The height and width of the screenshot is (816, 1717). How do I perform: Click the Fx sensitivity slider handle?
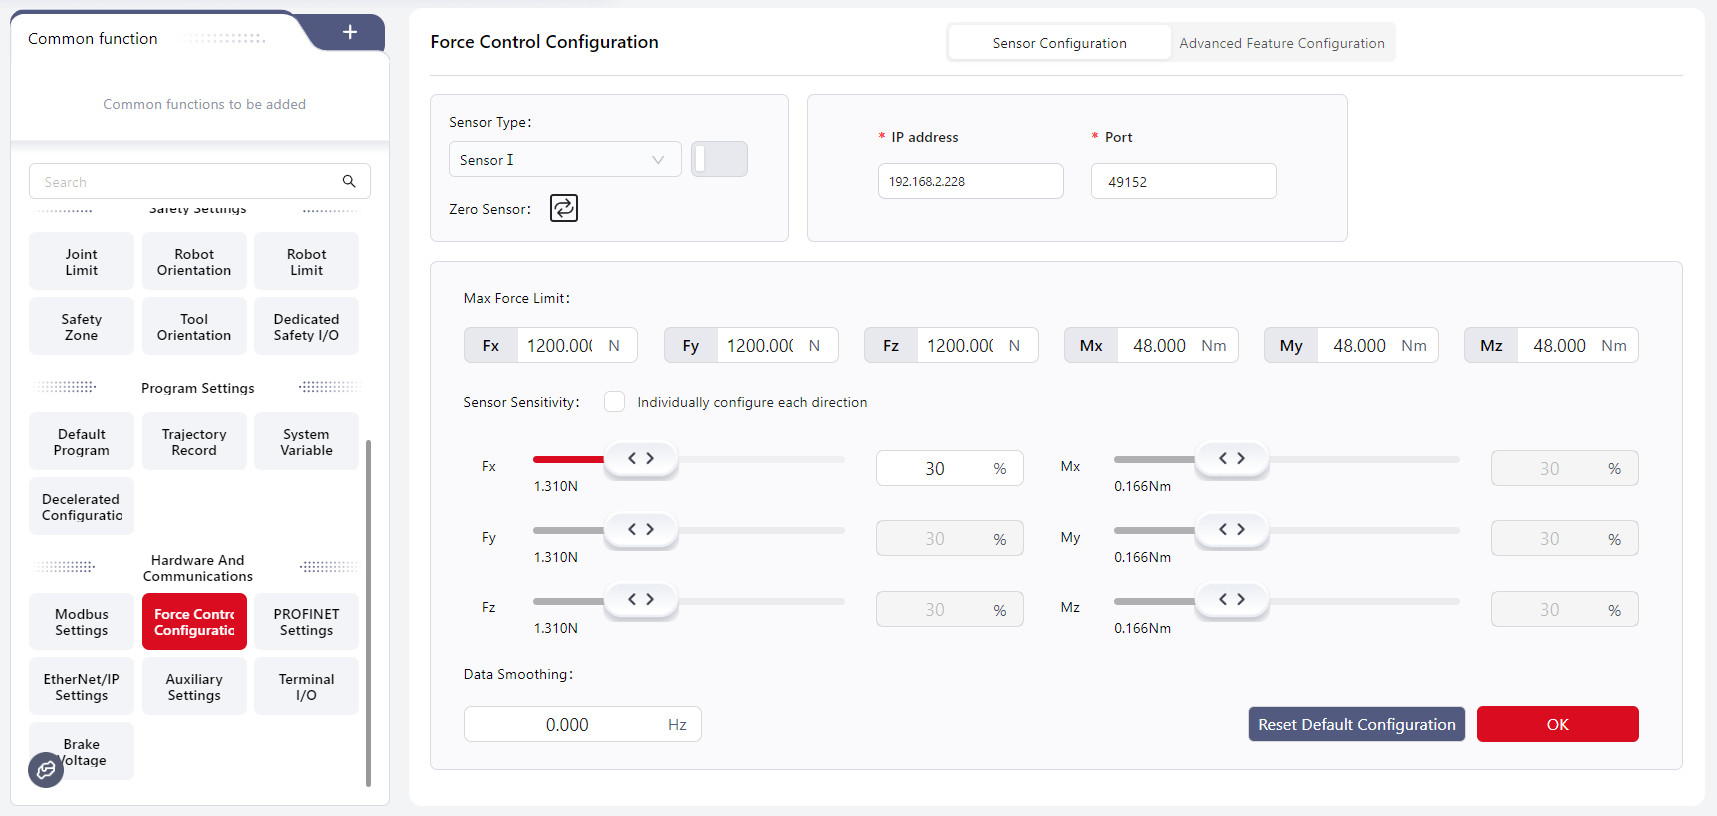(640, 459)
